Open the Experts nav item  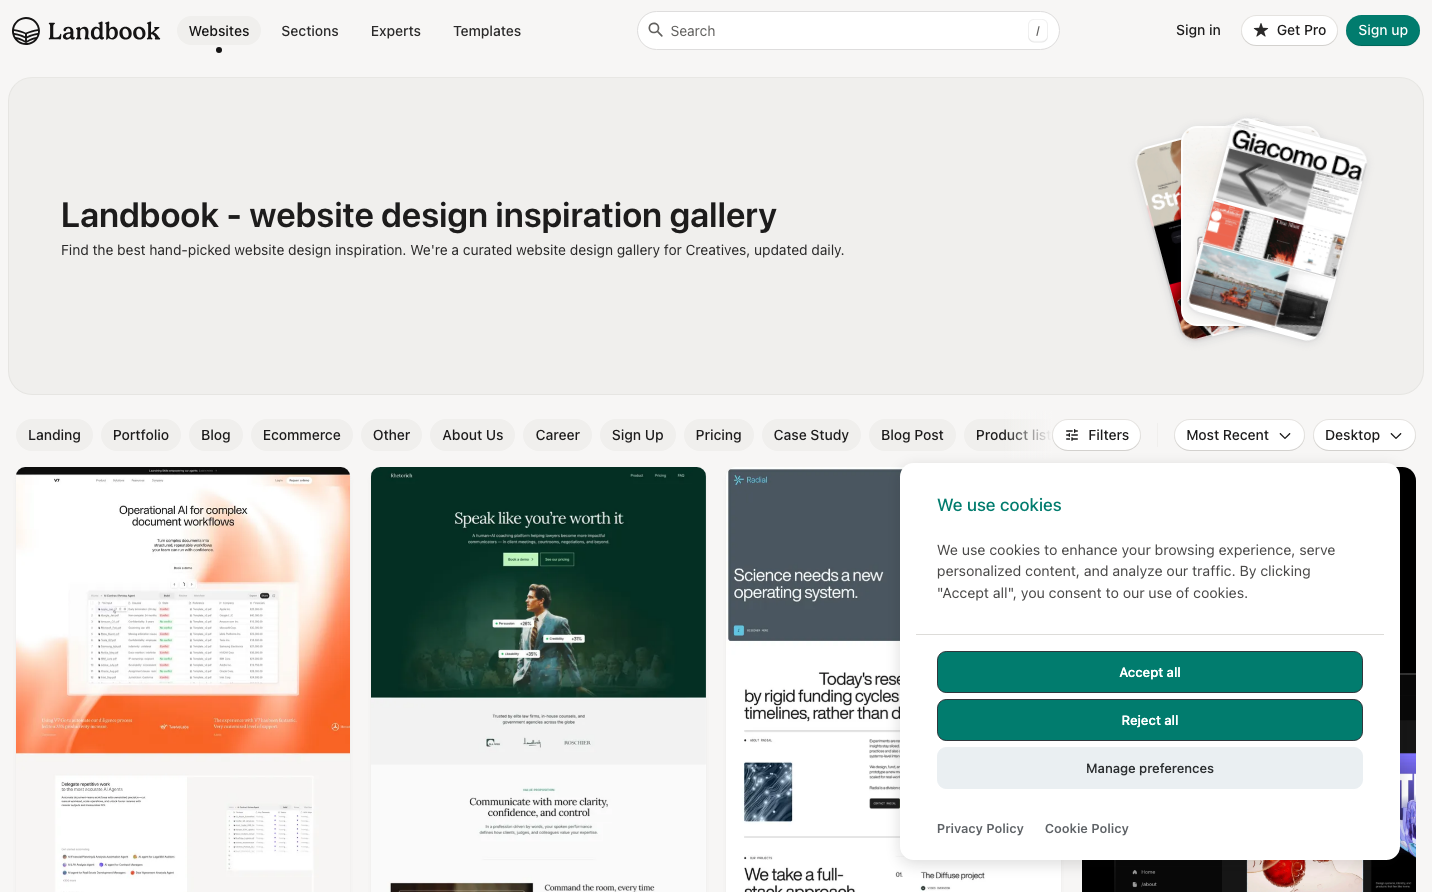coord(396,31)
